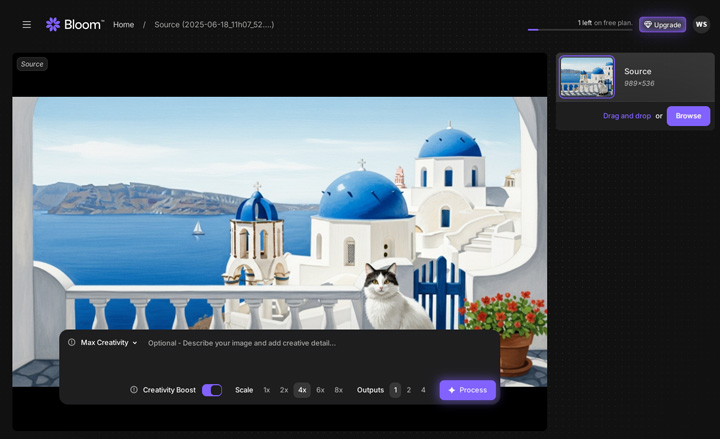Click the Bloom flower logo
This screenshot has width=720, height=439.
pos(53,24)
